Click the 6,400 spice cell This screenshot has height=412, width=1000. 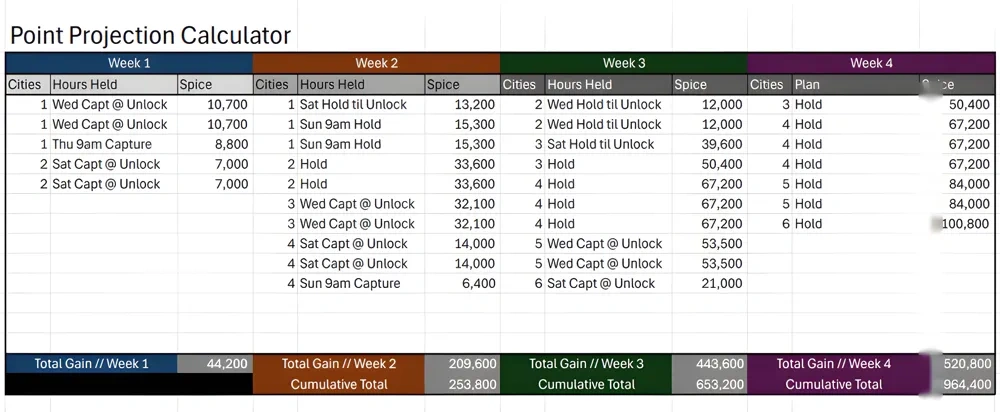(x=478, y=283)
